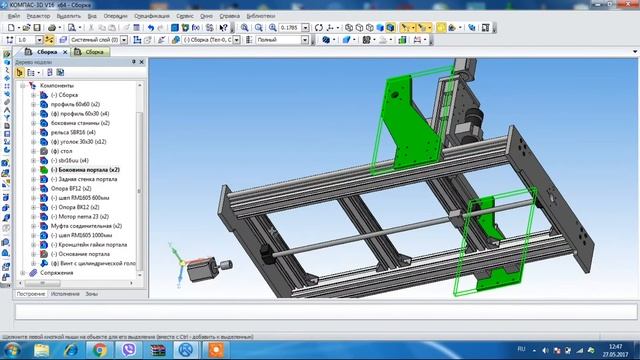Select Муфта соединительная (x2) component
640x360 pixels.
86,226
